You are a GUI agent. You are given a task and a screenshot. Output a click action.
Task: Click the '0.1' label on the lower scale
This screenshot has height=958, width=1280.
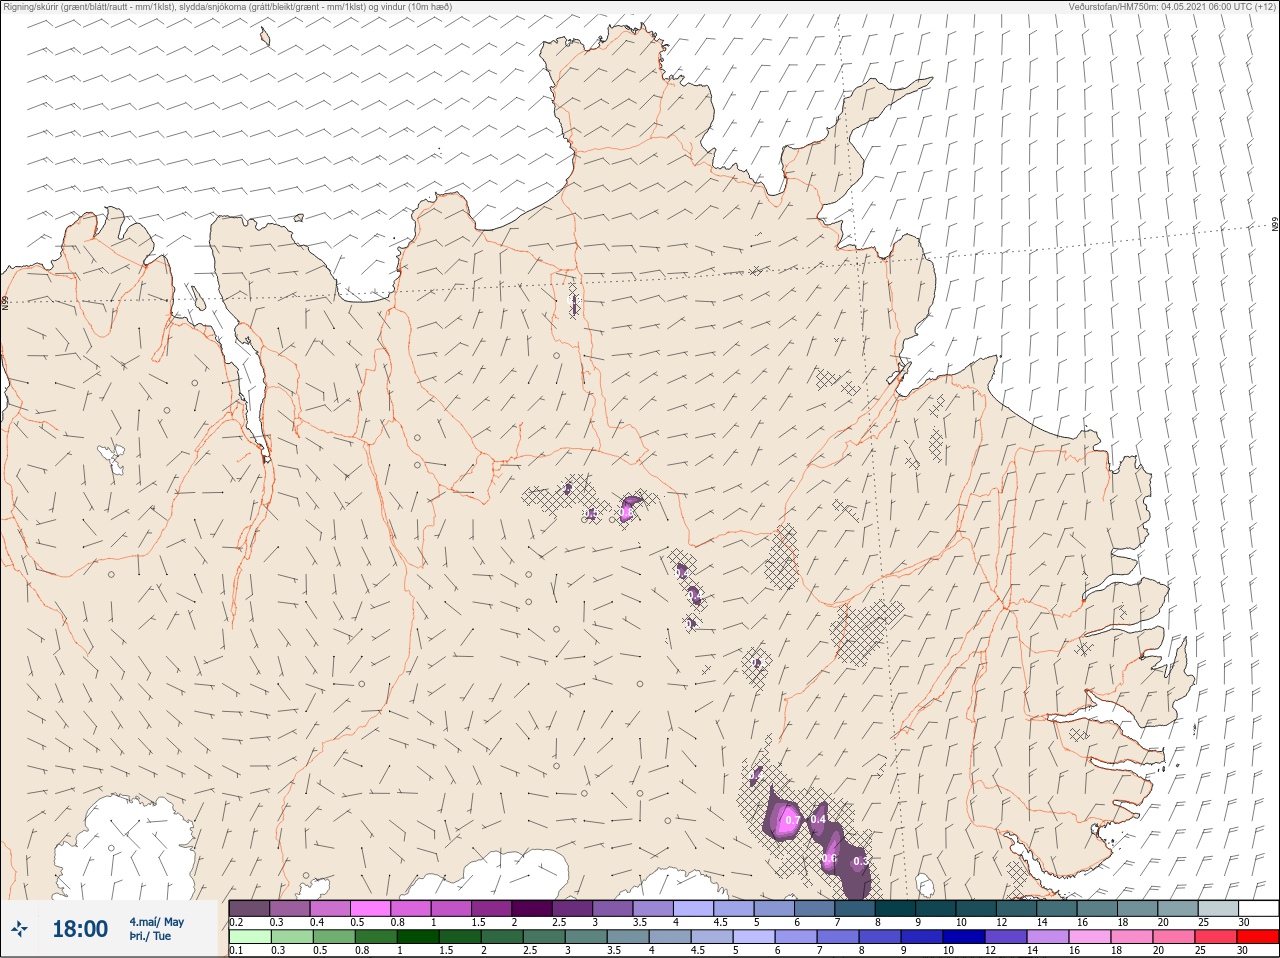236,950
